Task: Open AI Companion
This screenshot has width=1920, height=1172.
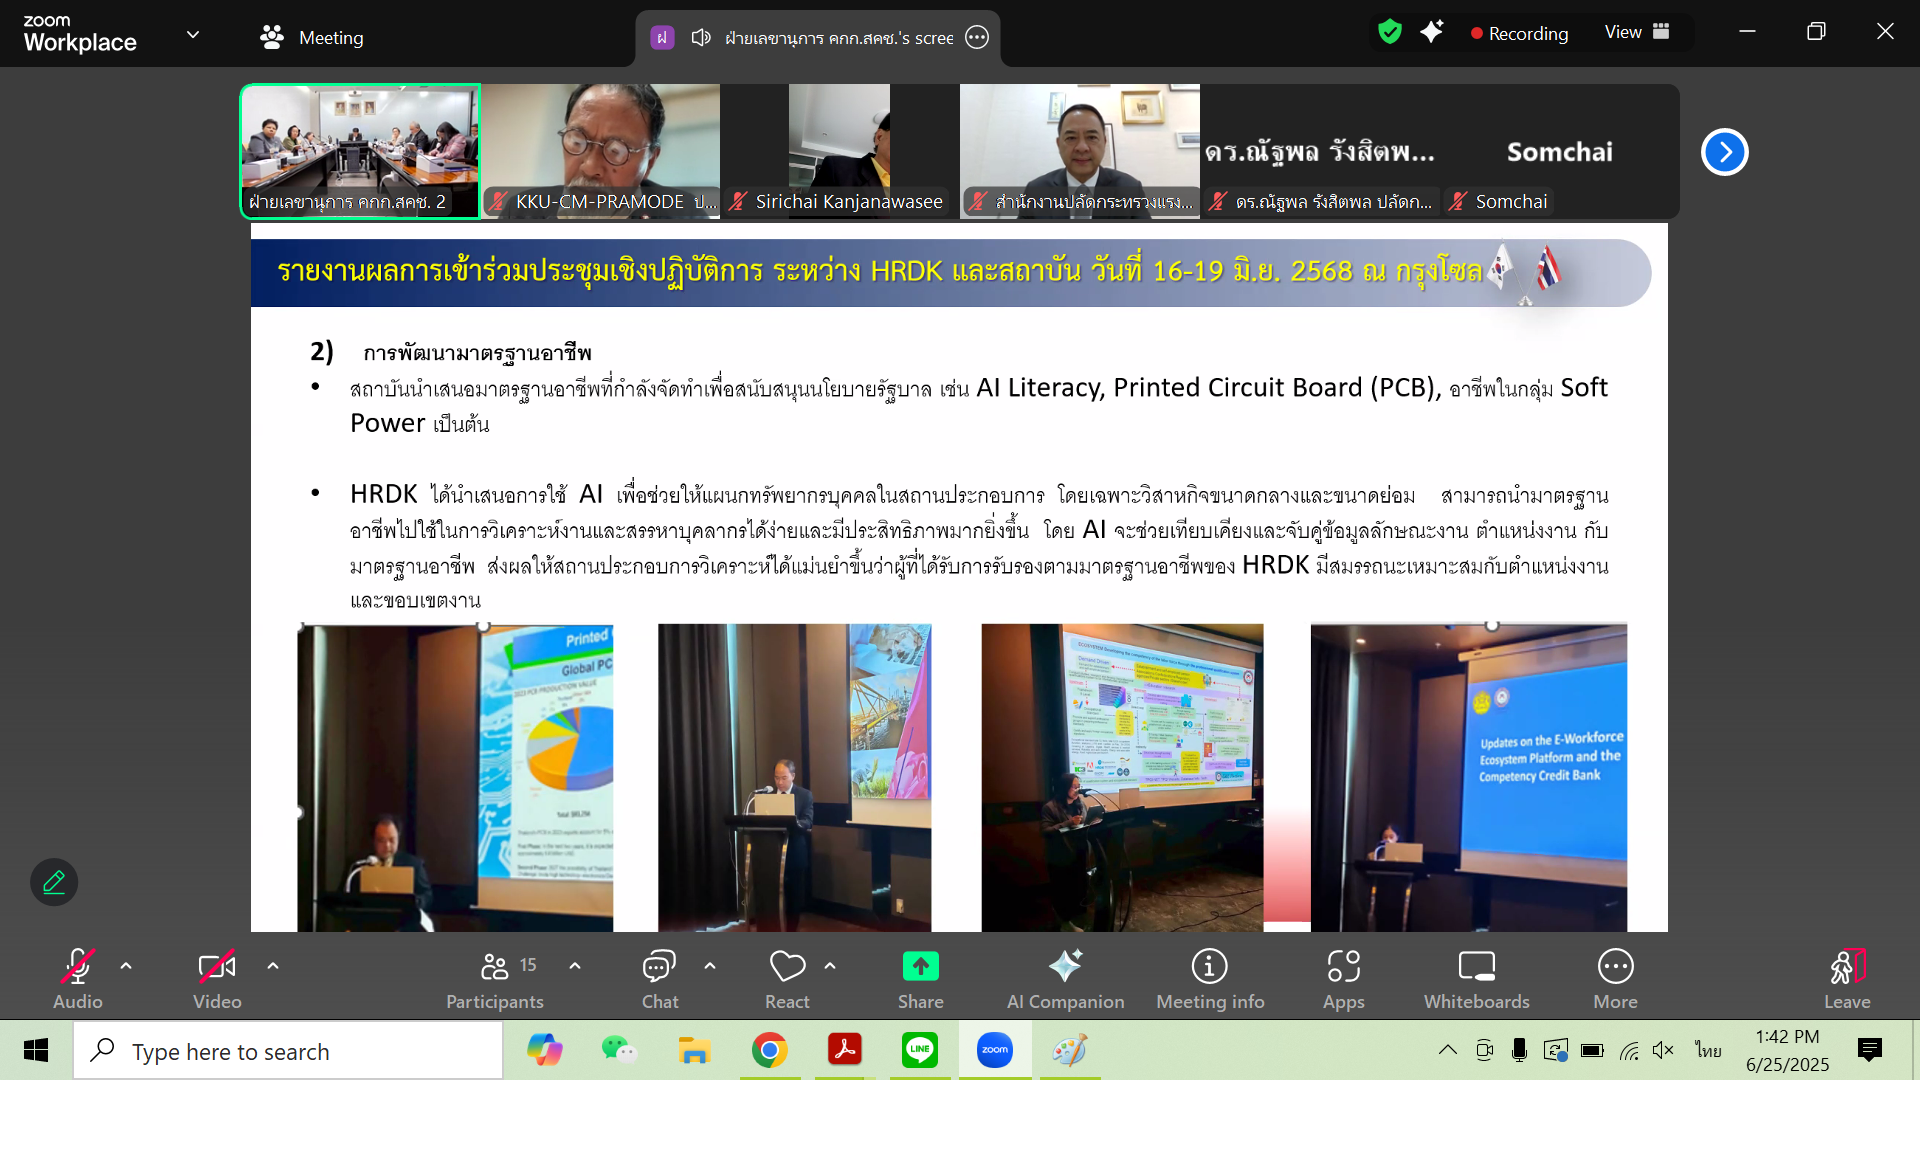Action: tap(1065, 967)
